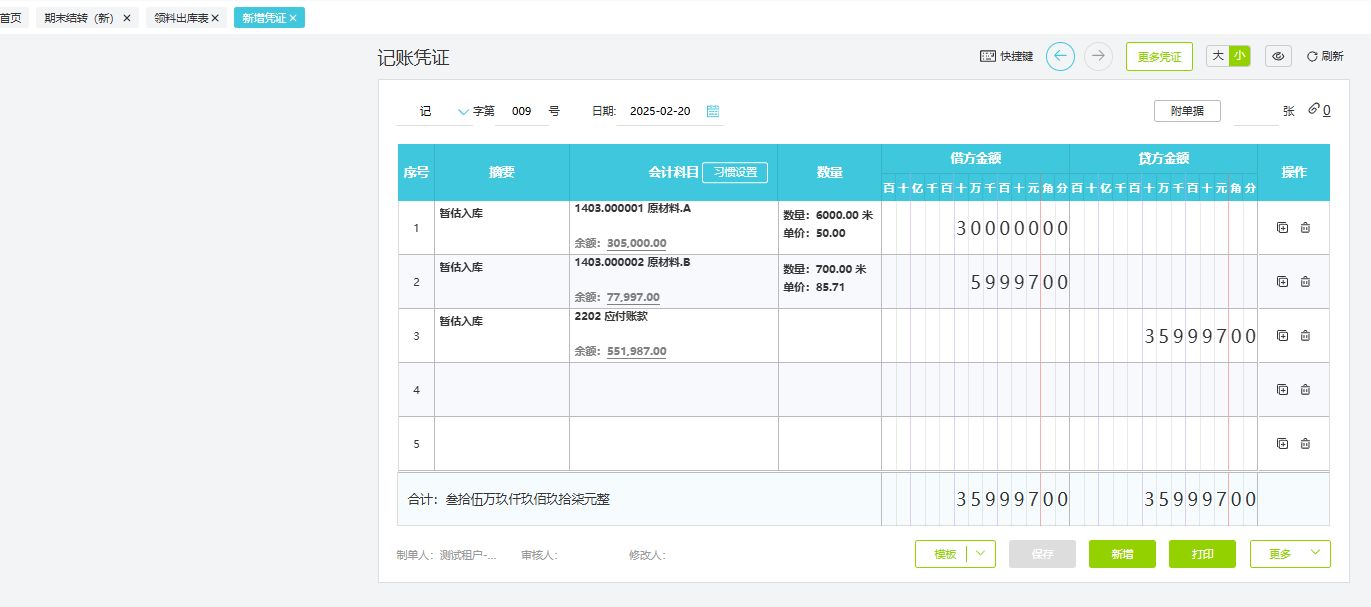Toggle the eye preview button
This screenshot has height=607, width=1371.
1277,57
